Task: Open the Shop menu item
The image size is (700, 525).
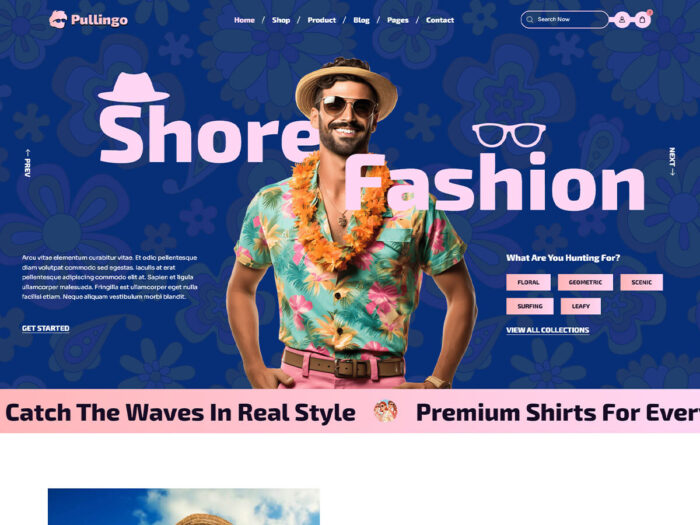Action: [x=281, y=20]
